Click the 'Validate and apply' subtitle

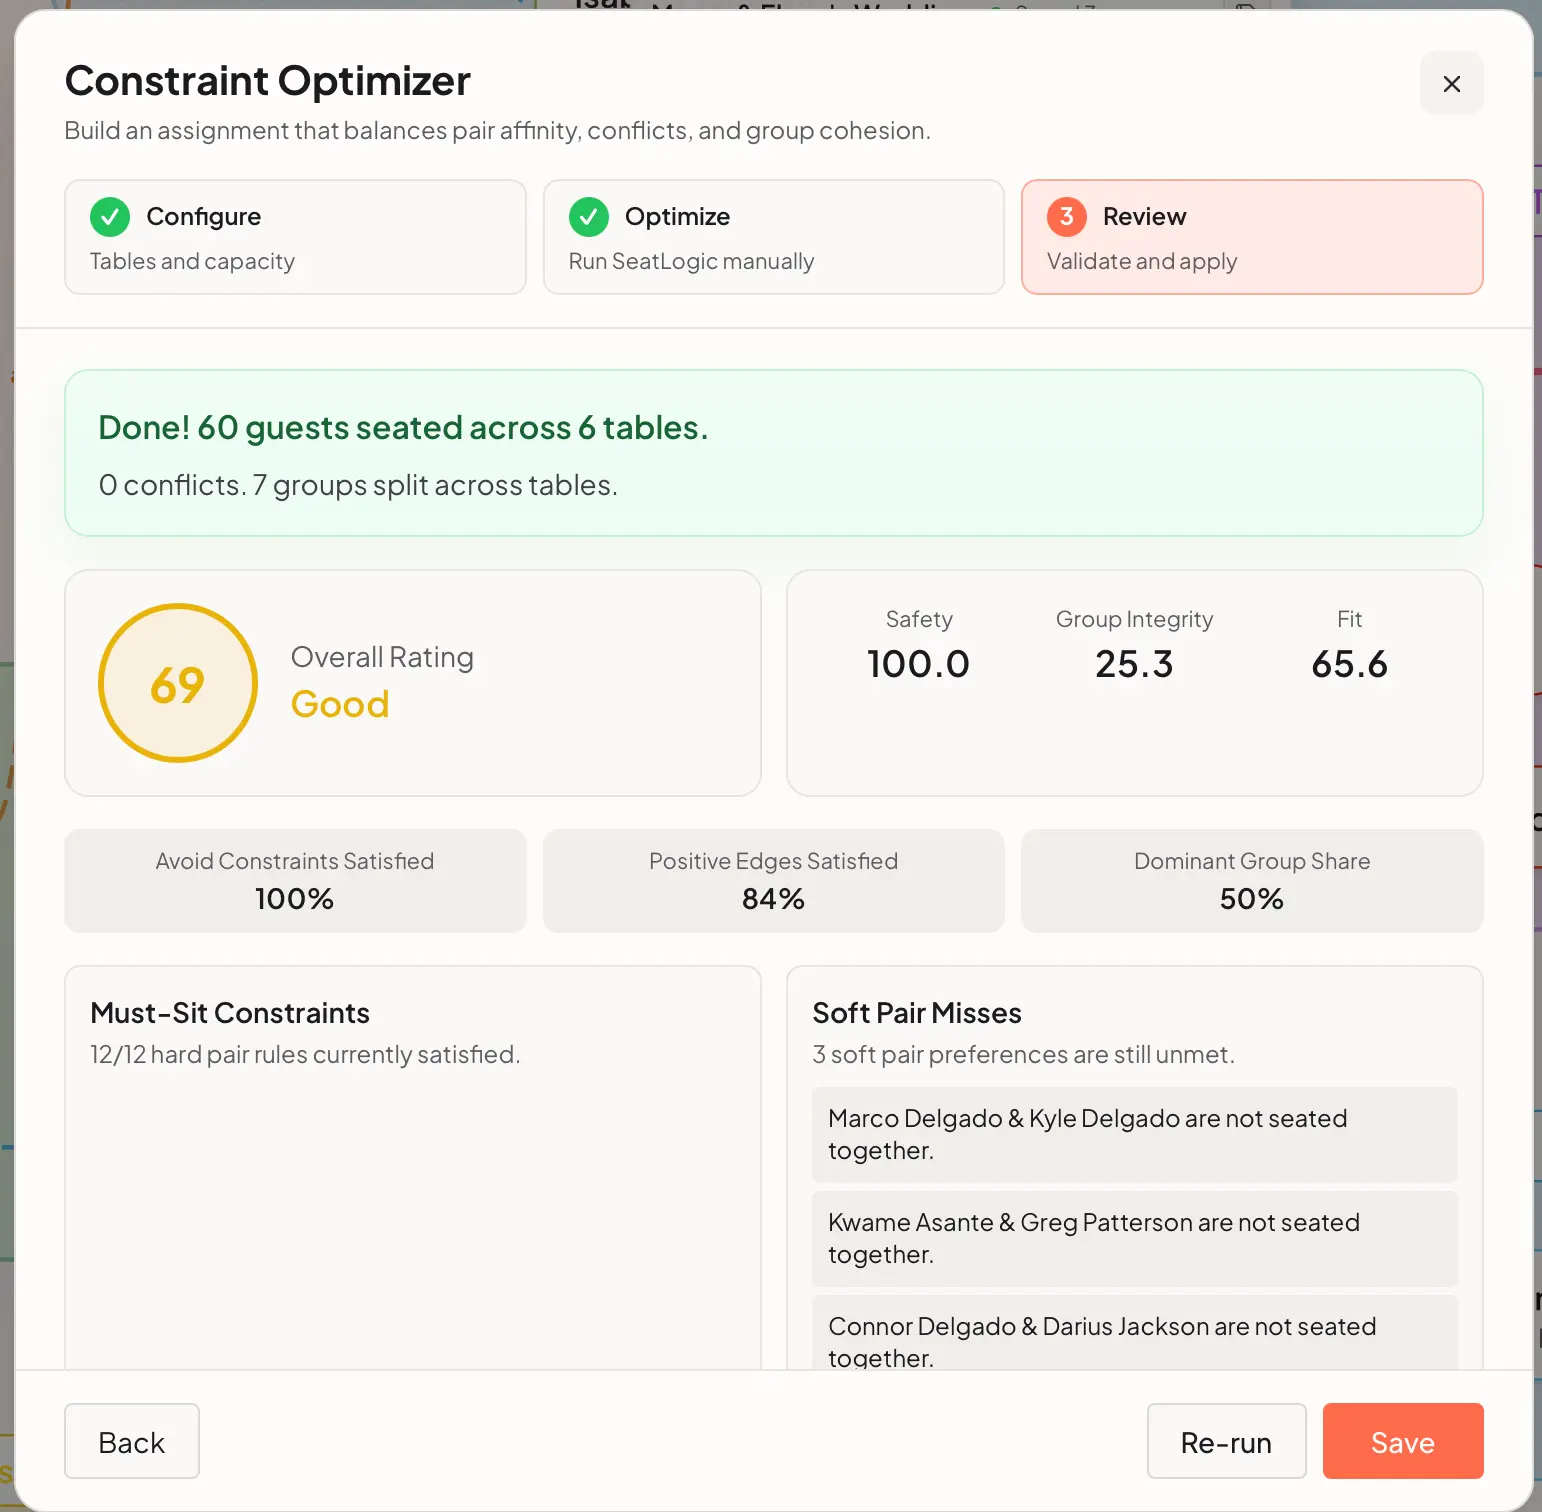click(x=1142, y=262)
